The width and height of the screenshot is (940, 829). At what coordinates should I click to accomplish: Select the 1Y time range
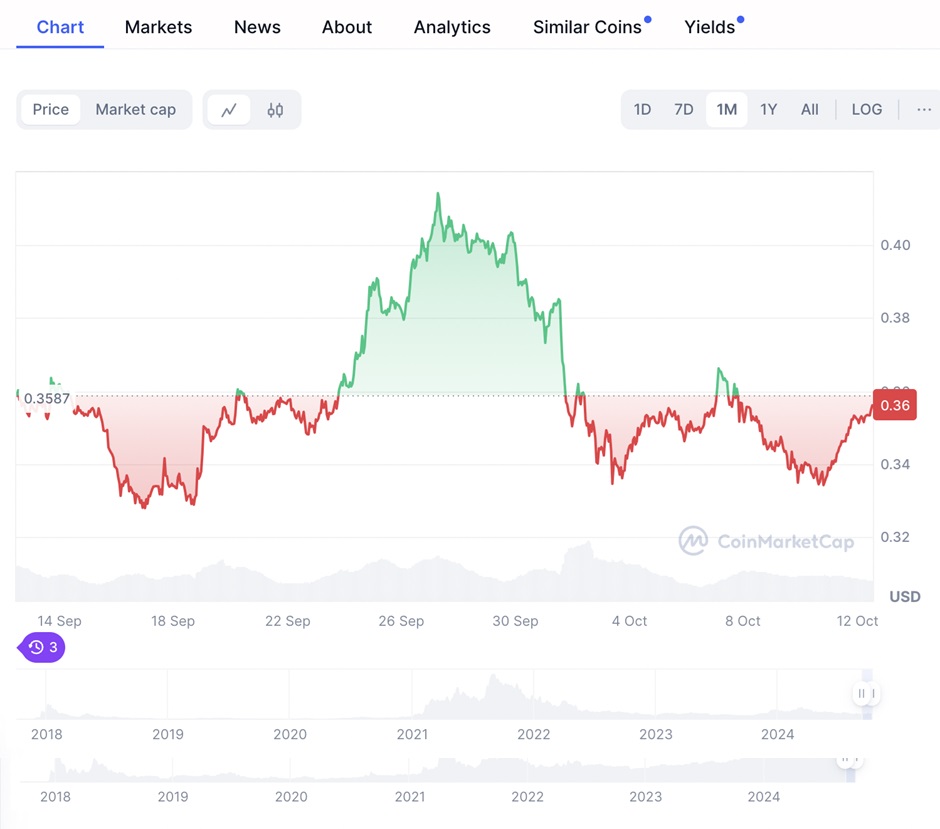(768, 109)
